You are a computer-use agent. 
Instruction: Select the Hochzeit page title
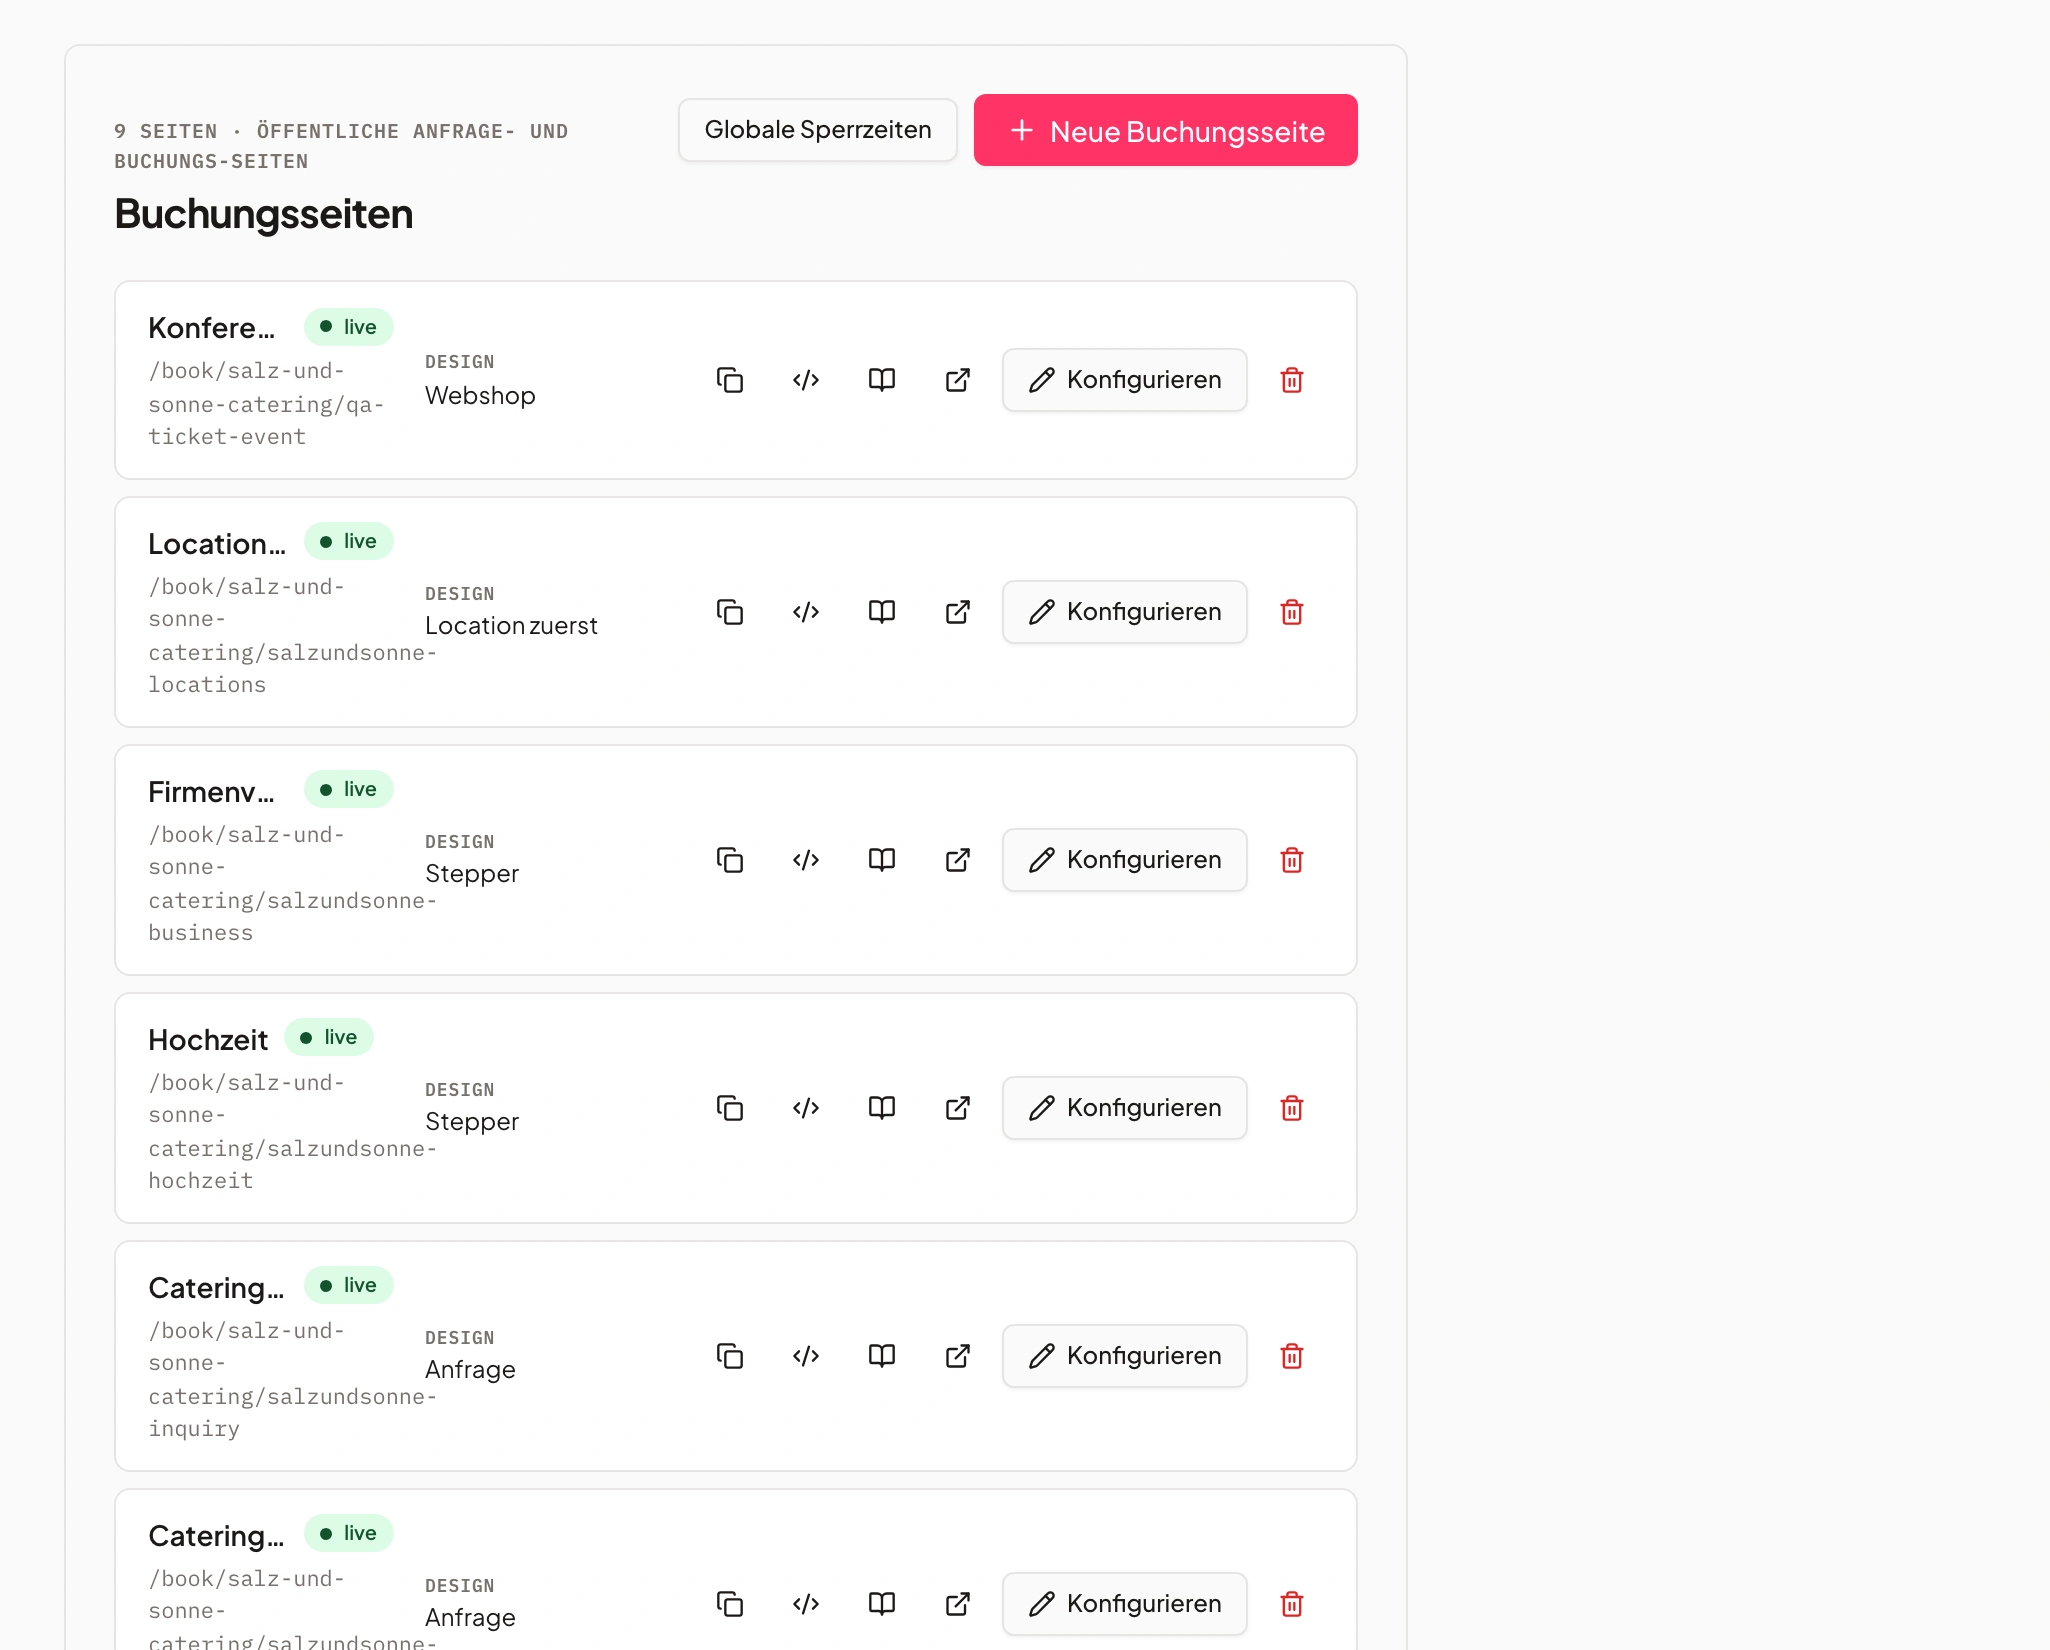tap(208, 1040)
